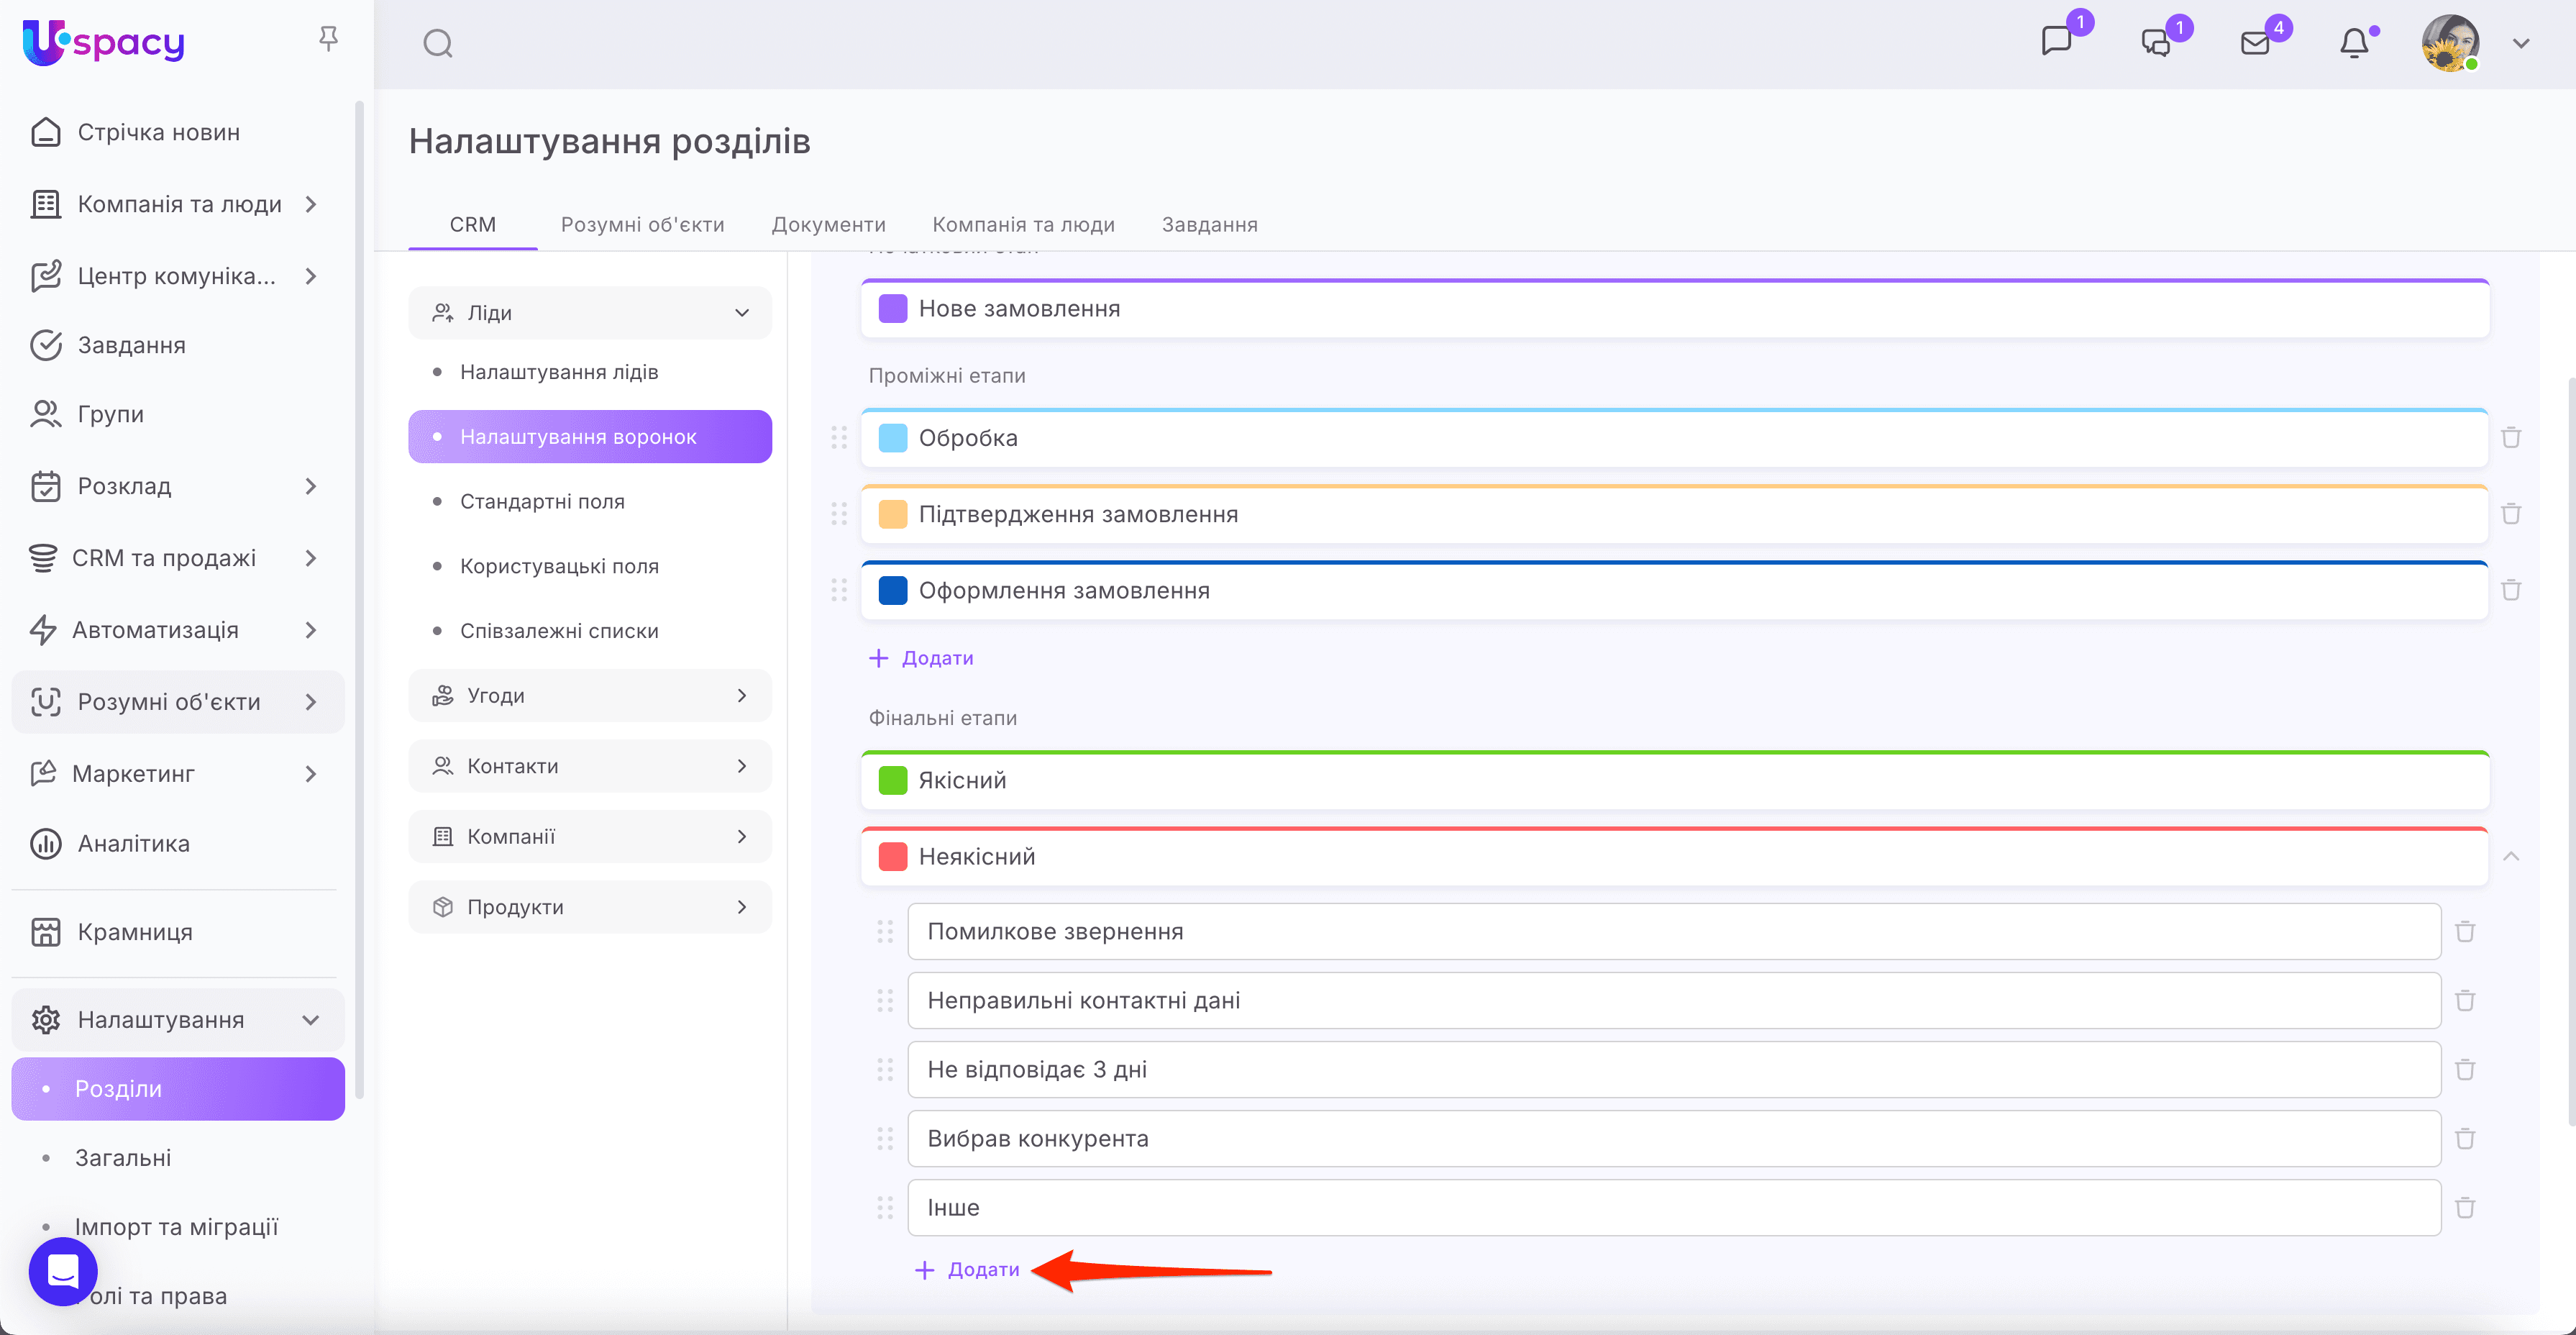This screenshot has height=1335, width=2576.
Task: Open the Розумні об'єкти tab
Action: 642,225
